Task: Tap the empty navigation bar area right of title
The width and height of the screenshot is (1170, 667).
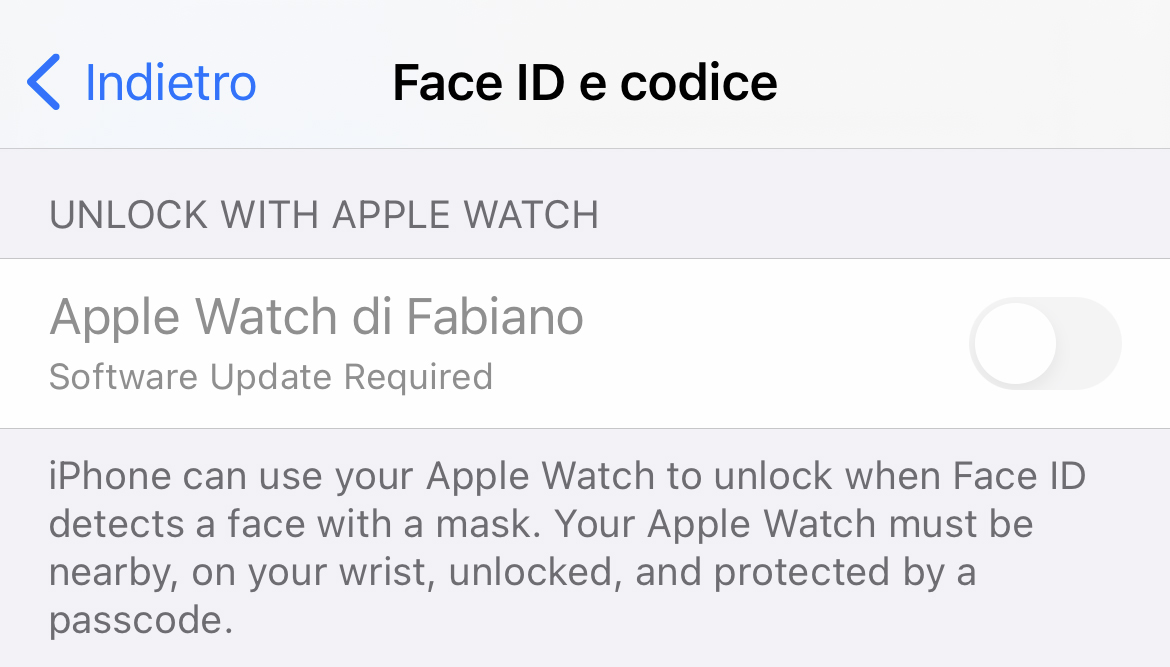Action: [x=970, y=82]
